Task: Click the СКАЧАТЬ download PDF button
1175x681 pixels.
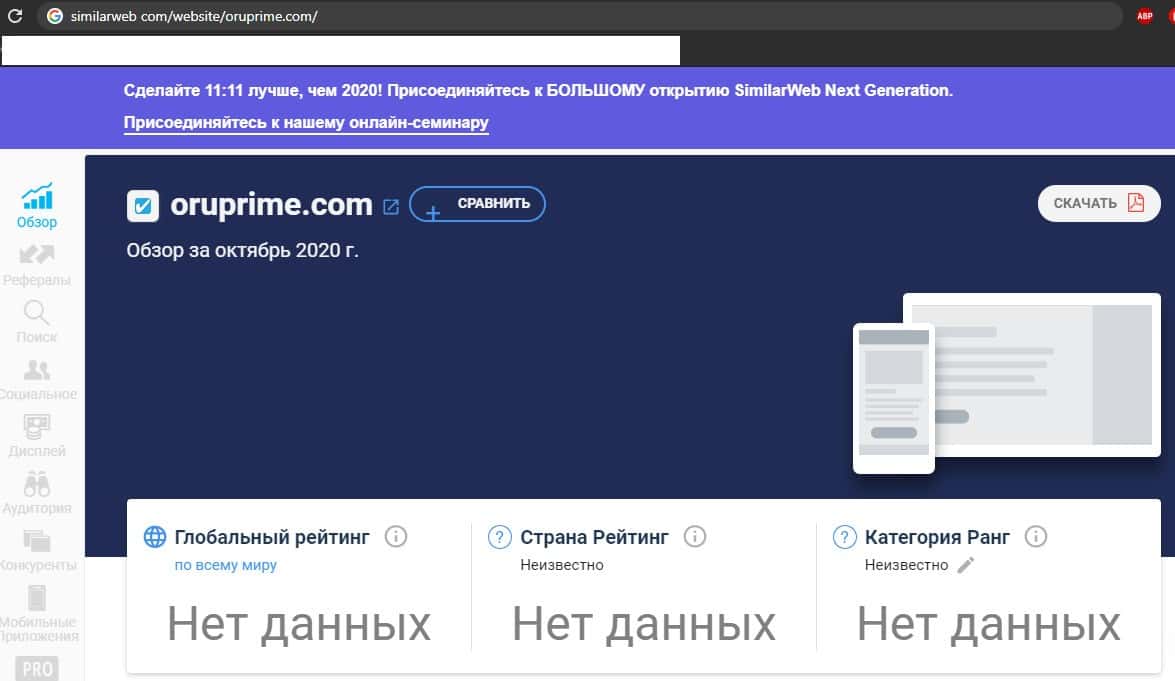Action: point(1099,203)
